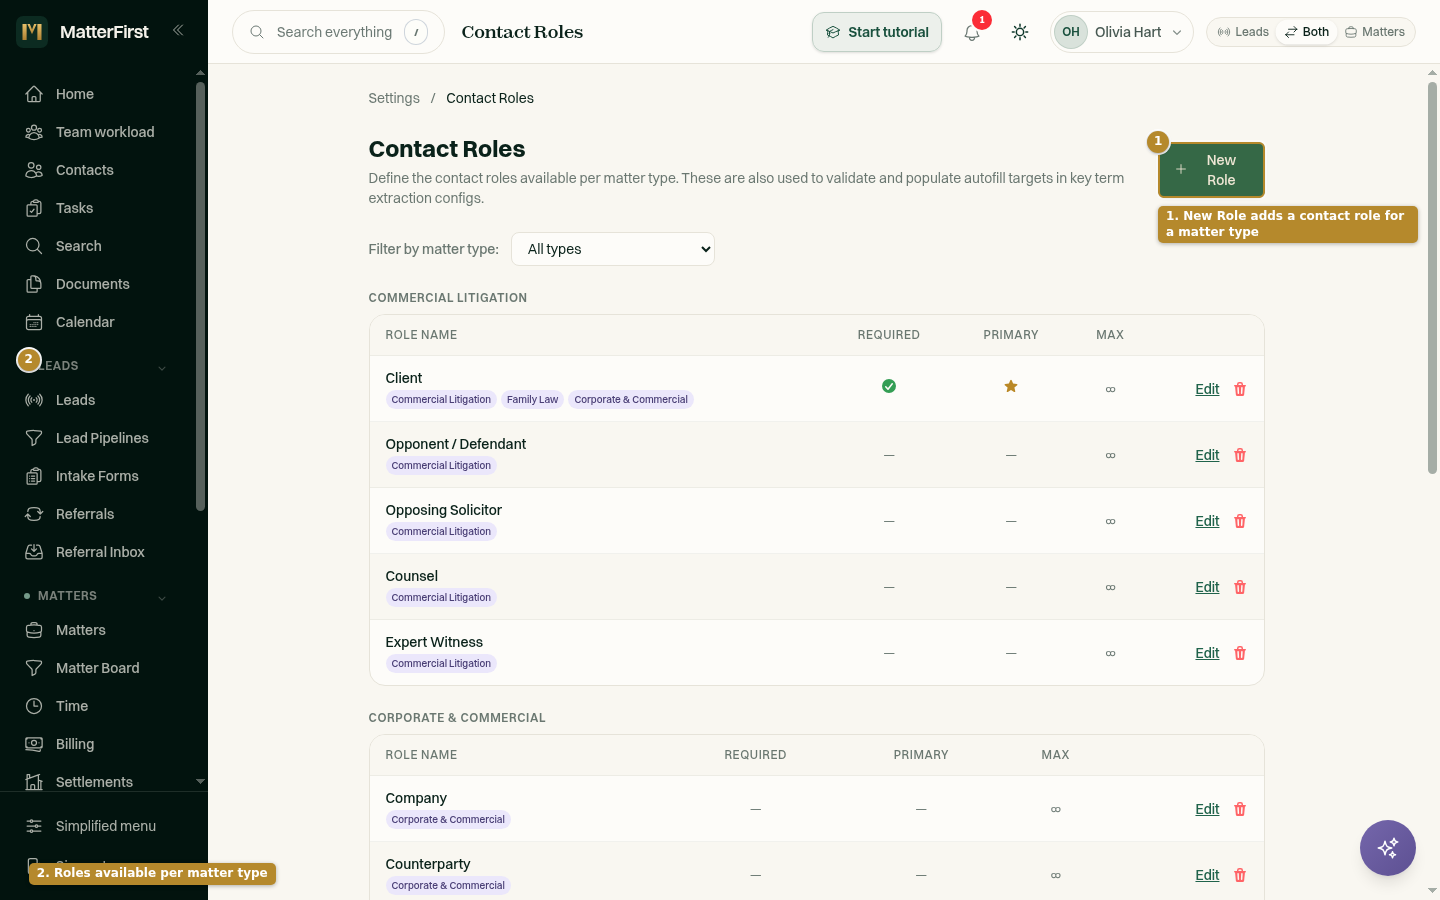Delete the Counterparty role trash icon

pos(1240,875)
